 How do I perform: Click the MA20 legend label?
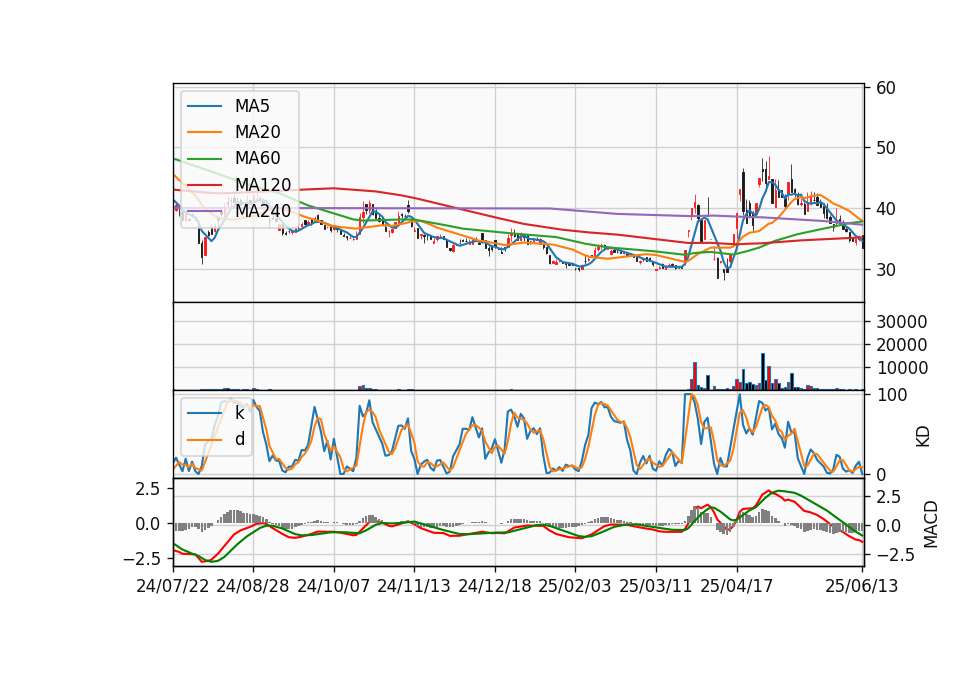tap(257, 132)
